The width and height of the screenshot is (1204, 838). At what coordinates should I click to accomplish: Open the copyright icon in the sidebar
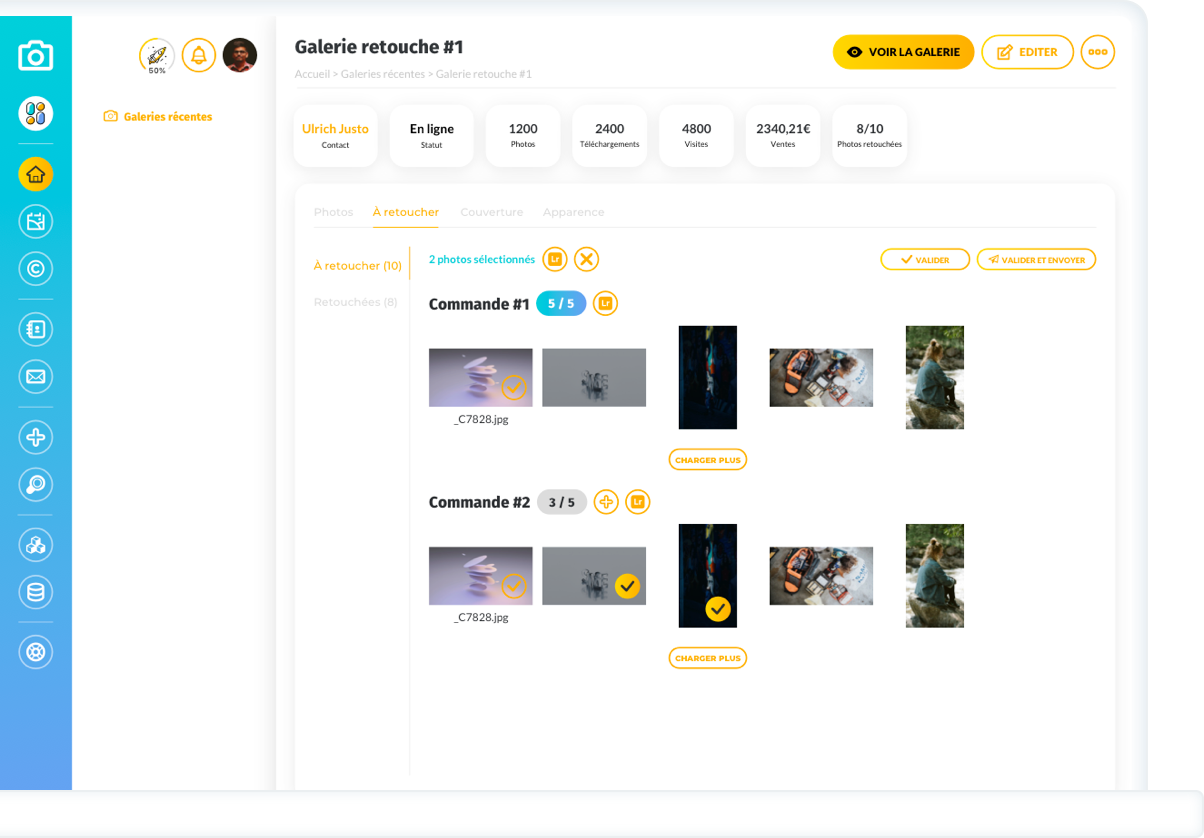pos(36,269)
